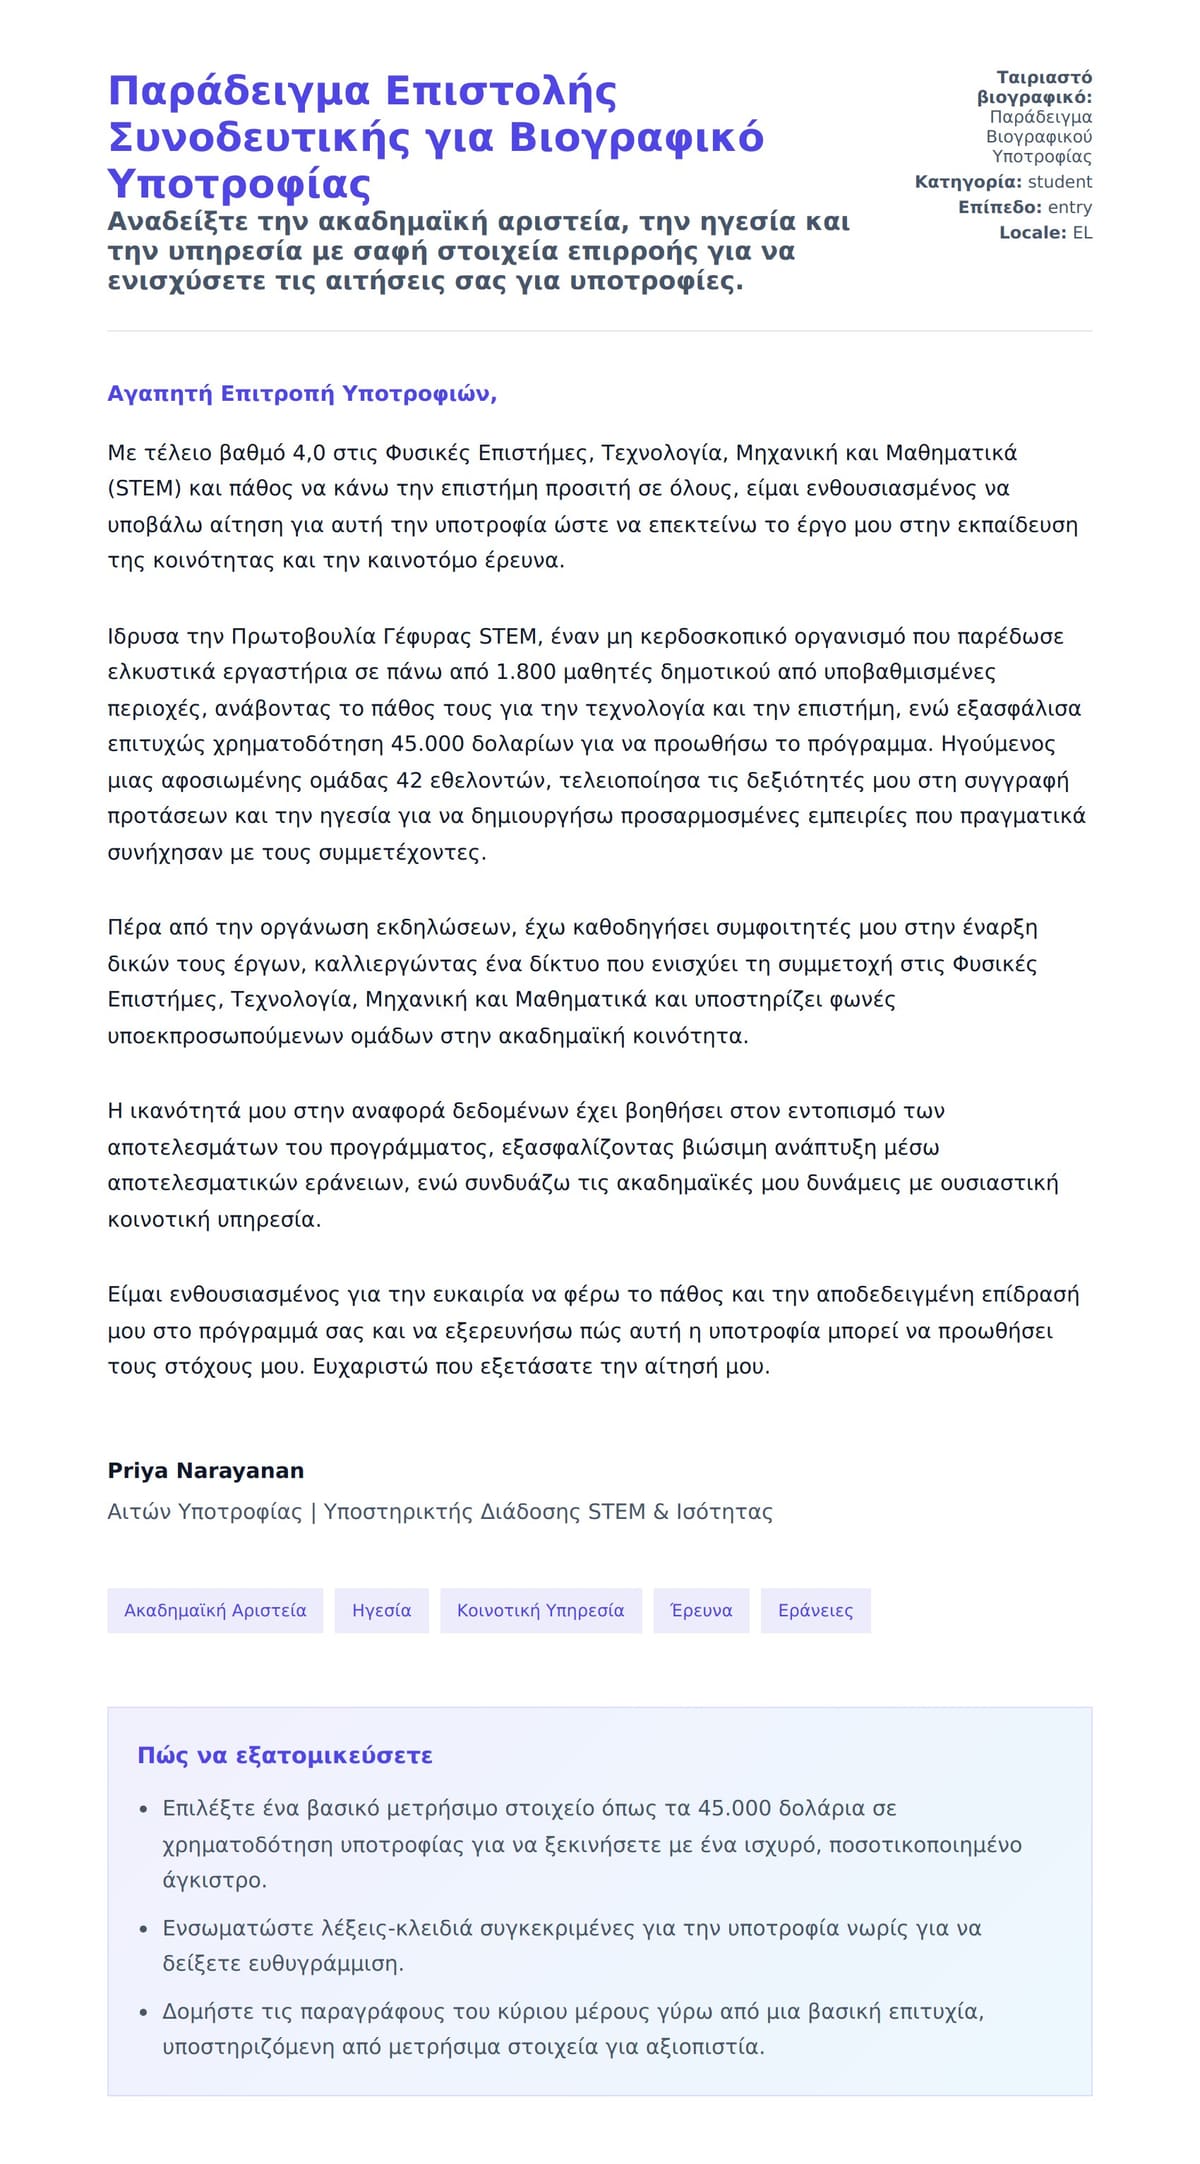
Task: Click the "Κατηγορία: student" metadata line
Action: coord(1003,182)
